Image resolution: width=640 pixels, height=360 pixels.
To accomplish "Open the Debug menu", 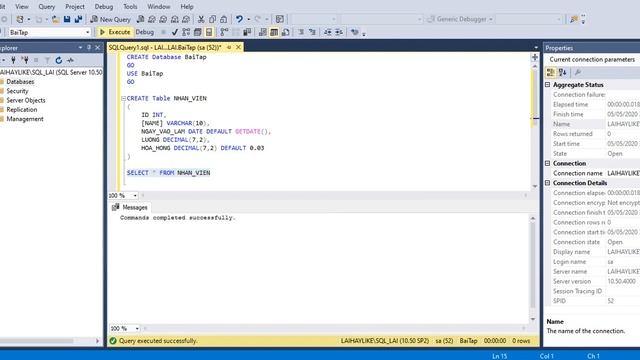I will pos(104,7).
